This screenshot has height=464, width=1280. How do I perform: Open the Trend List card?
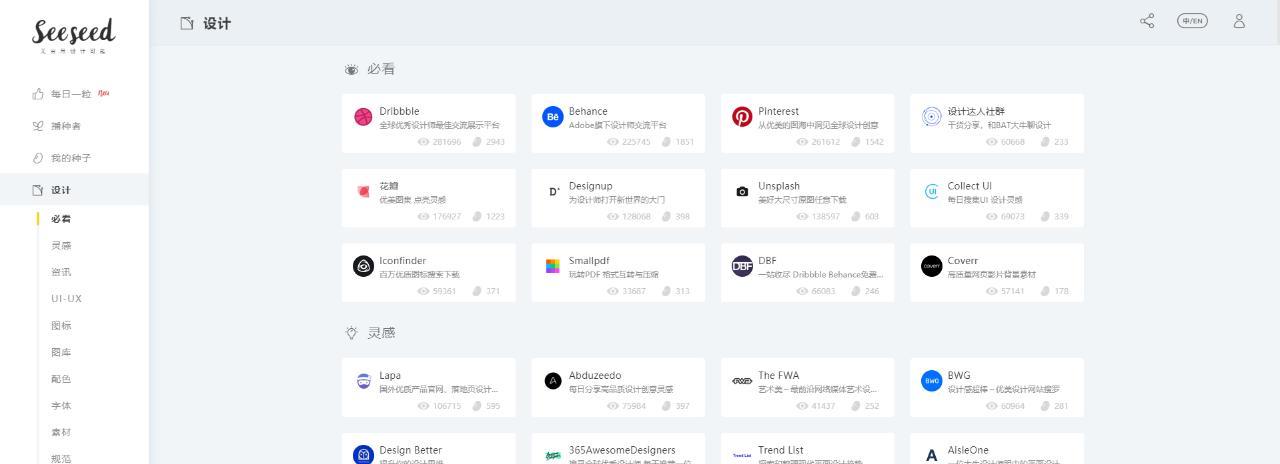pos(807,448)
